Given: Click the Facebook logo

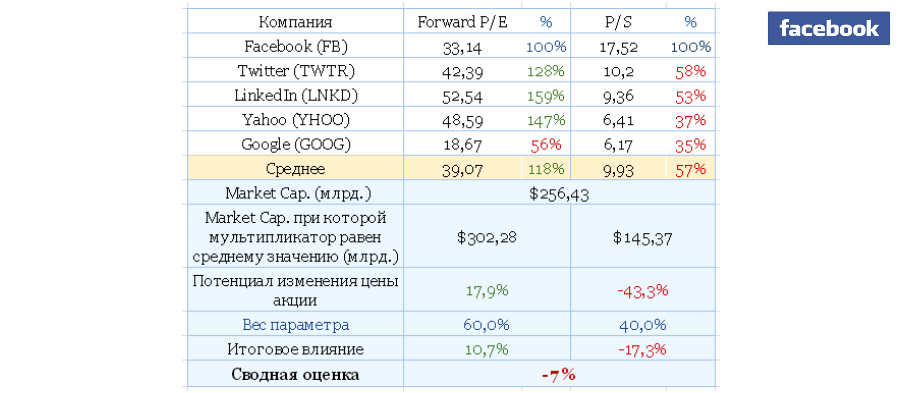Looking at the screenshot, I should coord(828,28).
